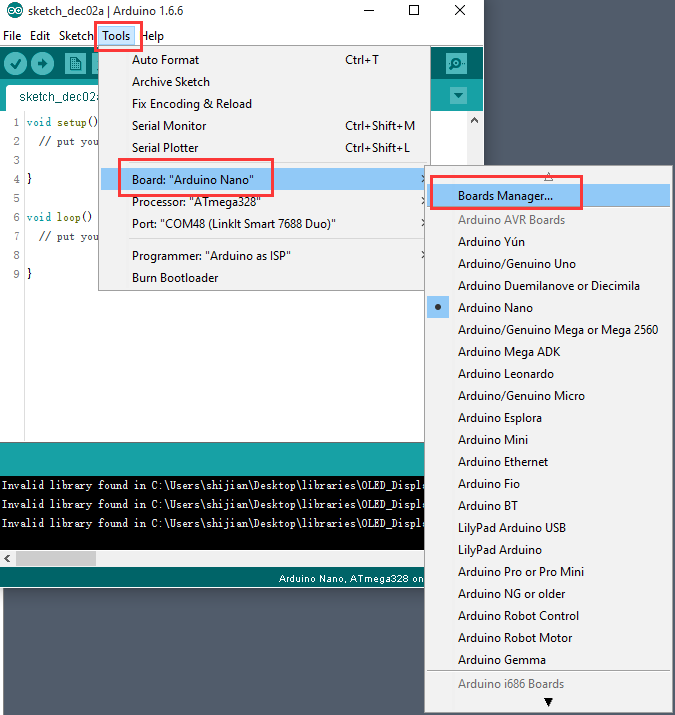The height and width of the screenshot is (715, 675).
Task: Expand the Programmer "Arduino as ISP" submenu
Action: [263, 255]
